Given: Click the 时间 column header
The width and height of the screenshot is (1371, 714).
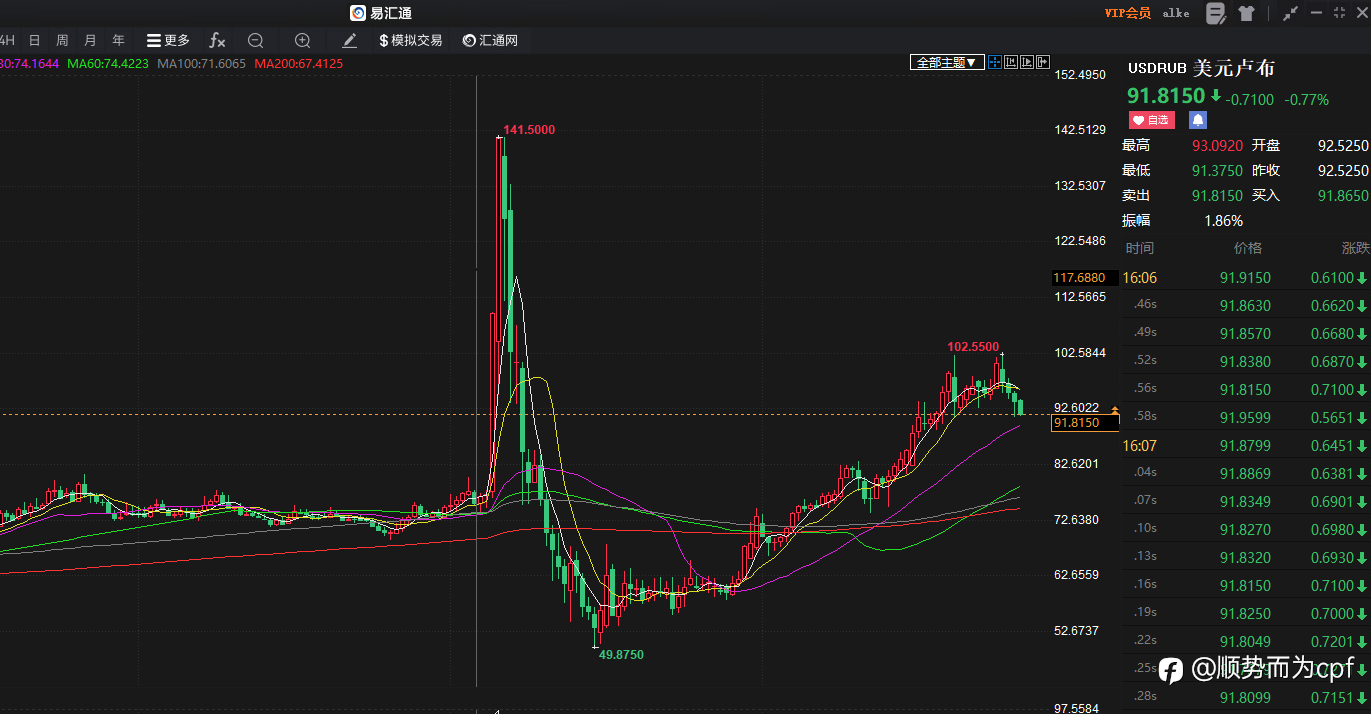Looking at the screenshot, I should point(1139,248).
